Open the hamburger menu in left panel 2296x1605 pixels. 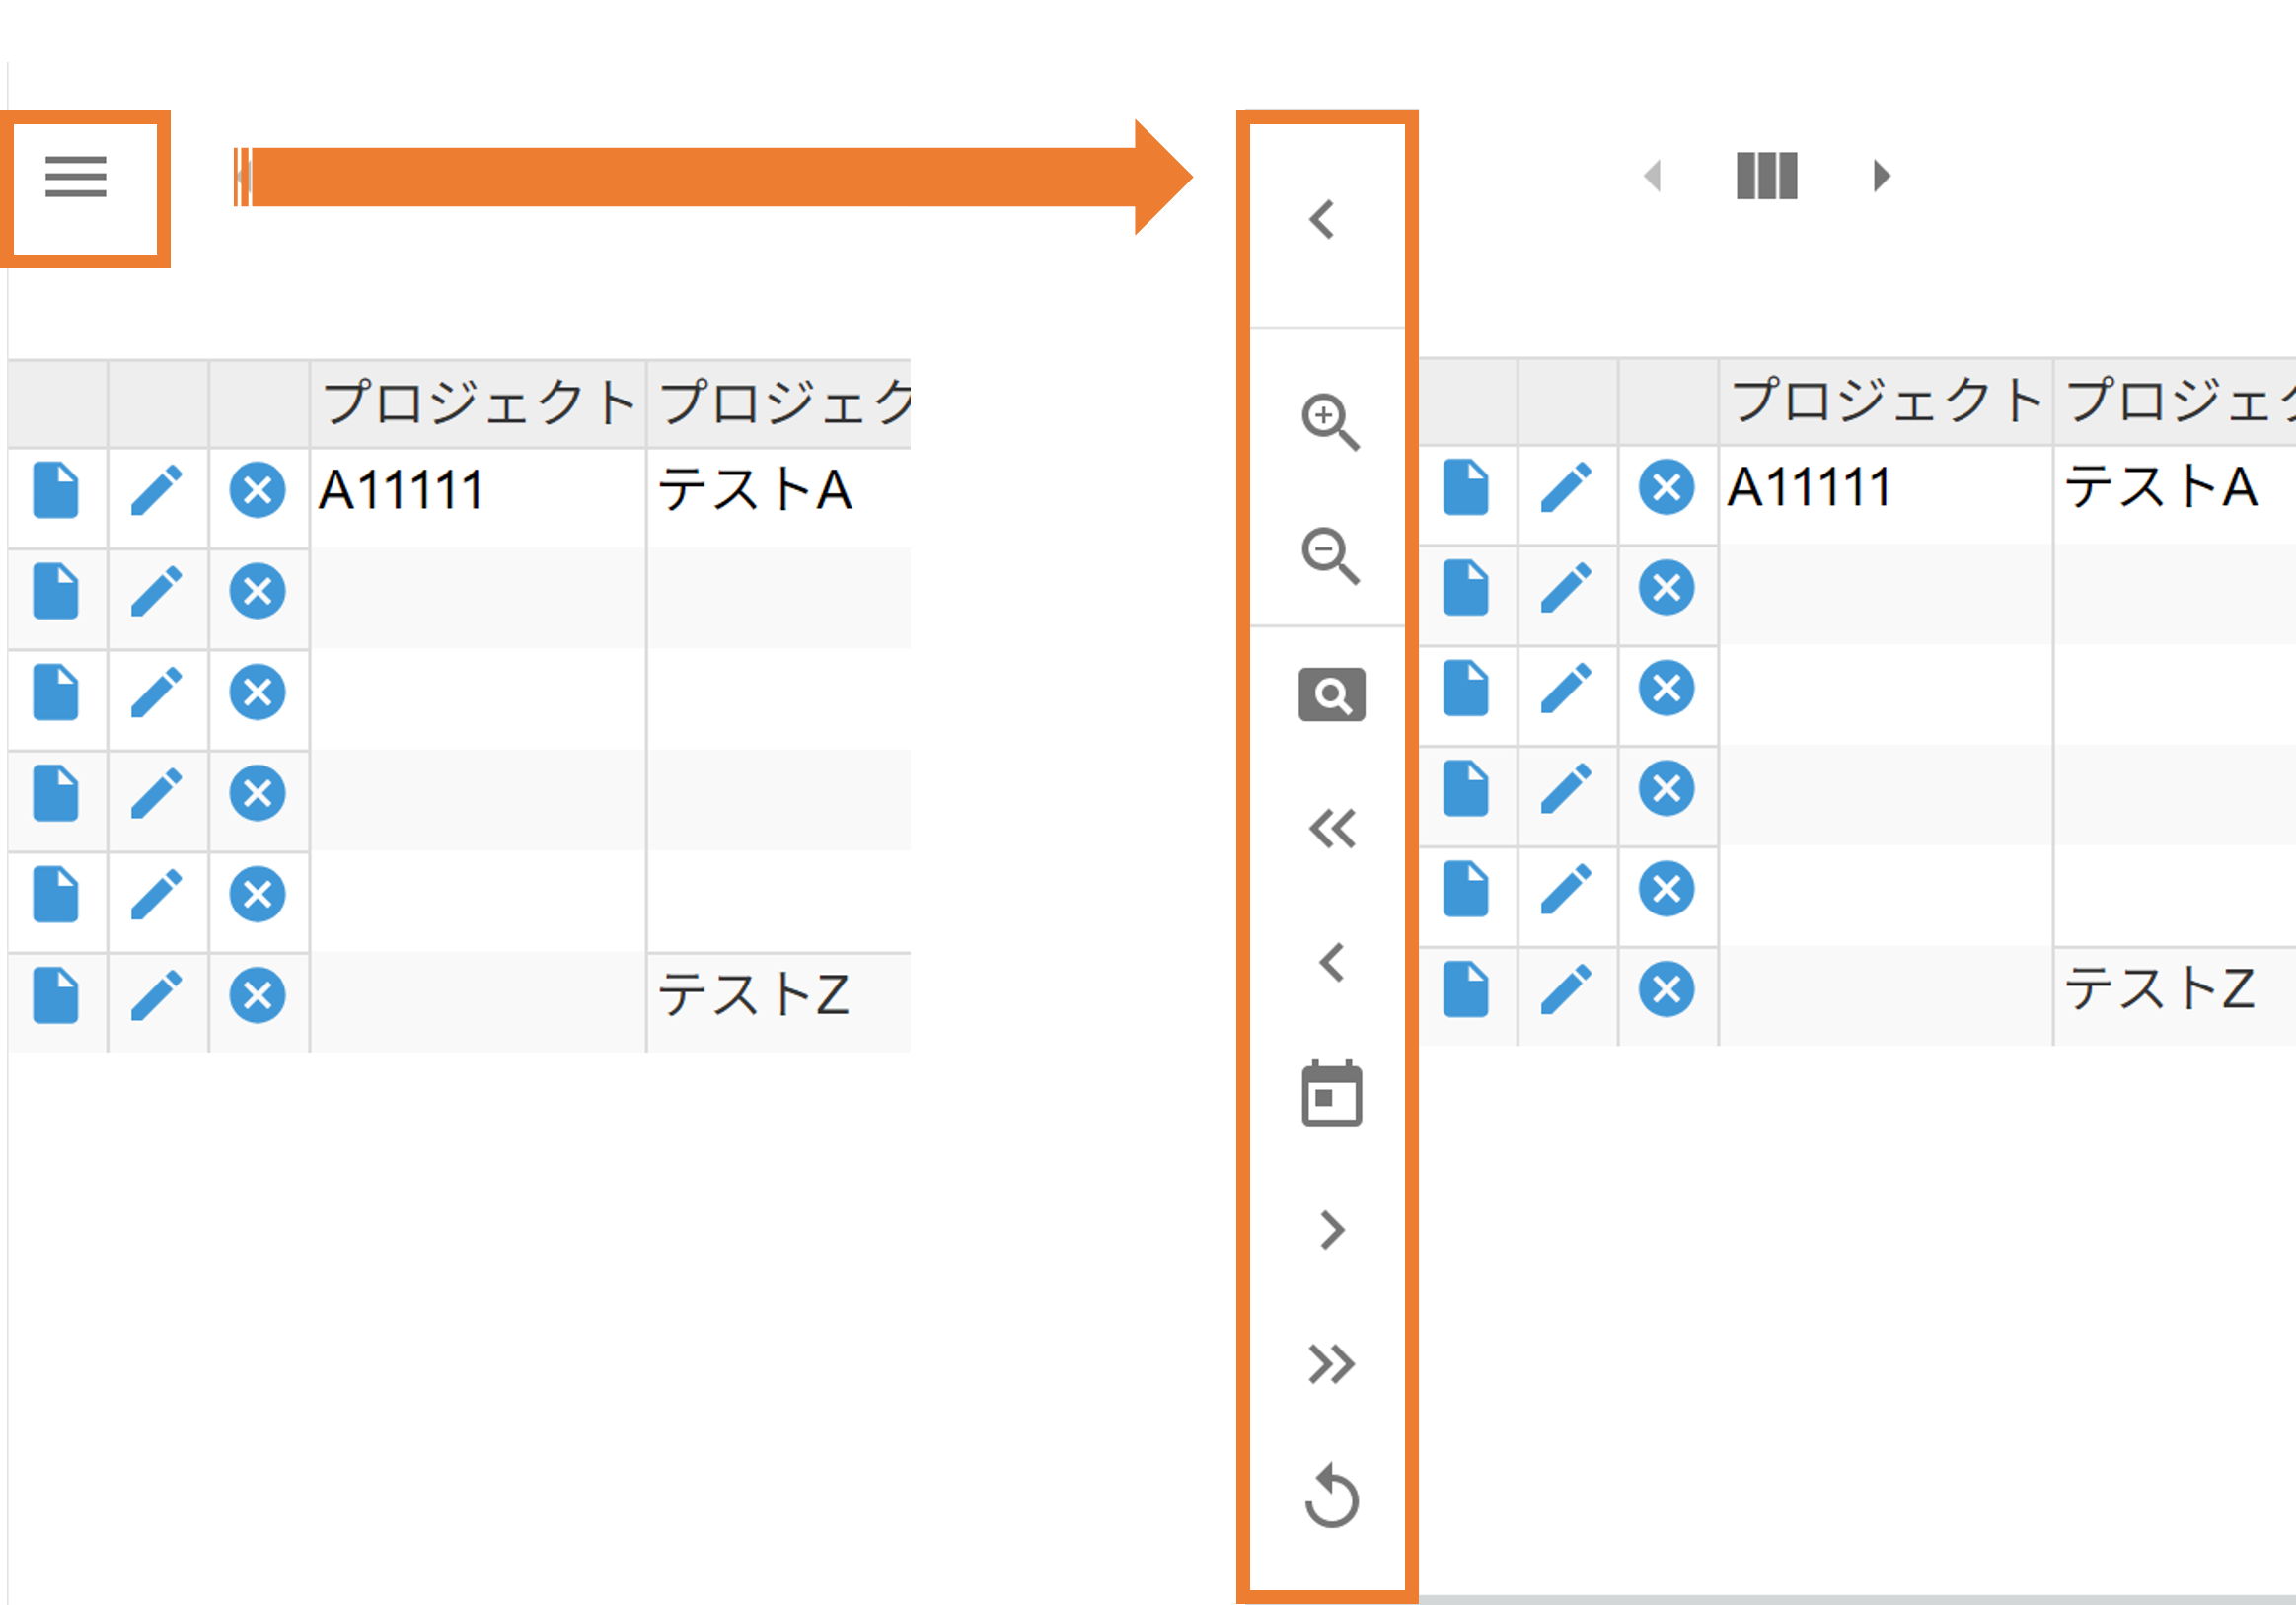click(x=76, y=177)
